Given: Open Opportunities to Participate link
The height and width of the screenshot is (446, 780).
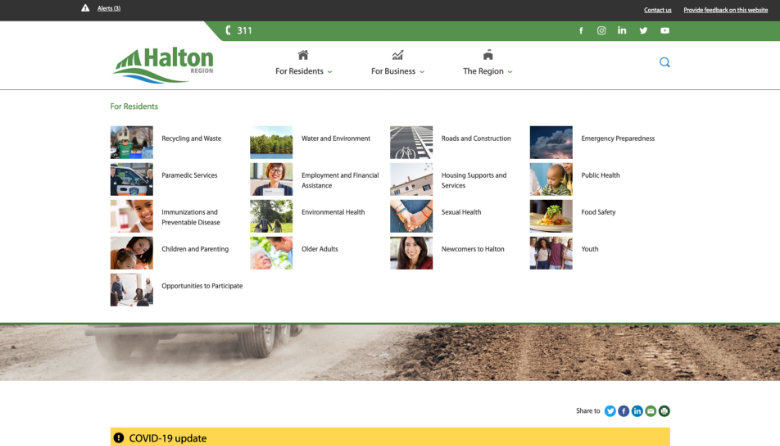Looking at the screenshot, I should pos(202,285).
